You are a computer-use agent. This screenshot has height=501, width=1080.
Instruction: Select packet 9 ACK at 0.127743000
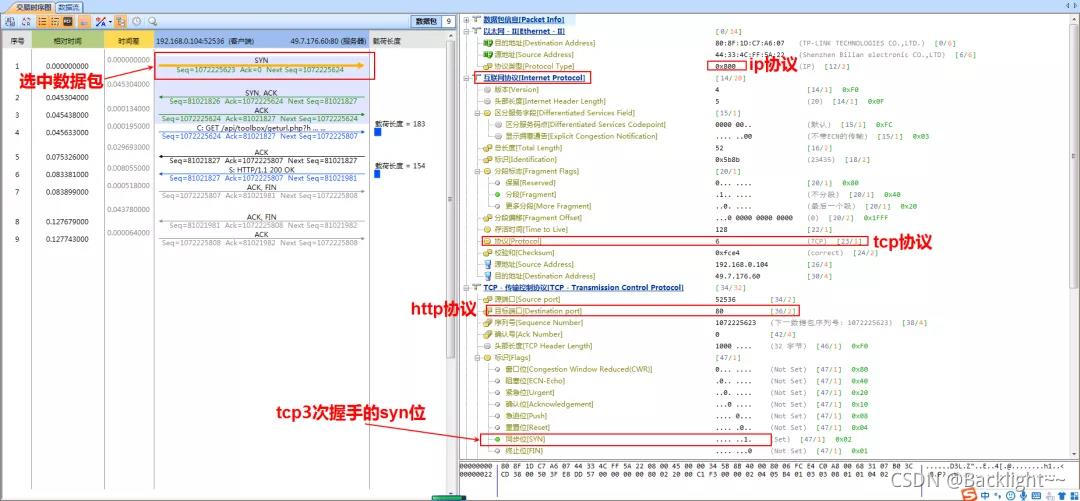pyautogui.click(x=261, y=239)
